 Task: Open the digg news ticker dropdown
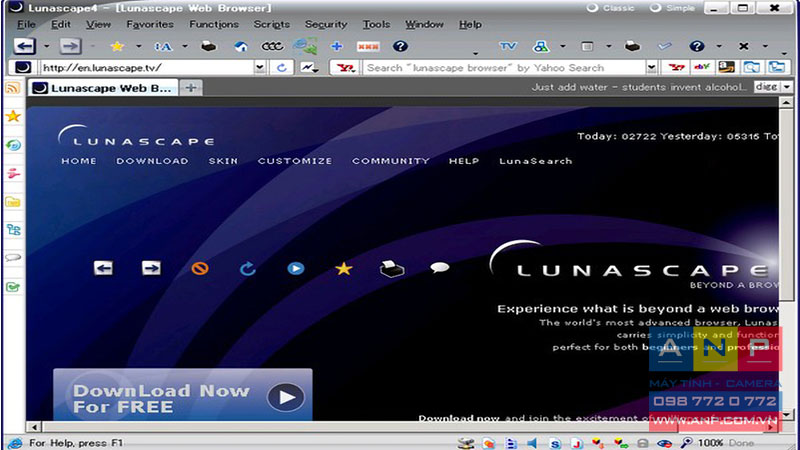787,87
